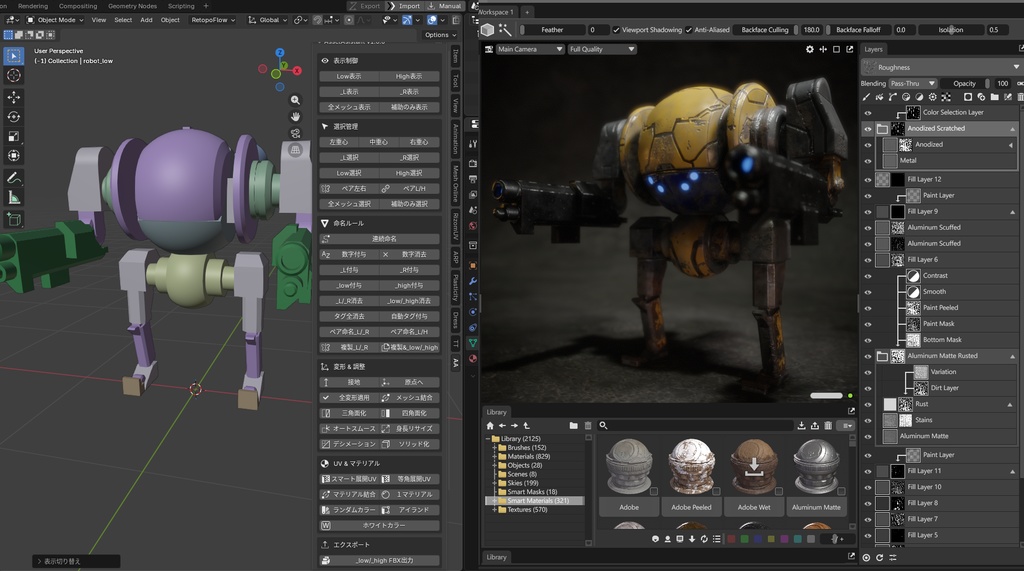Create new folder in Library
Image resolution: width=1024 pixels, height=571 pixels.
pyautogui.click(x=573, y=425)
